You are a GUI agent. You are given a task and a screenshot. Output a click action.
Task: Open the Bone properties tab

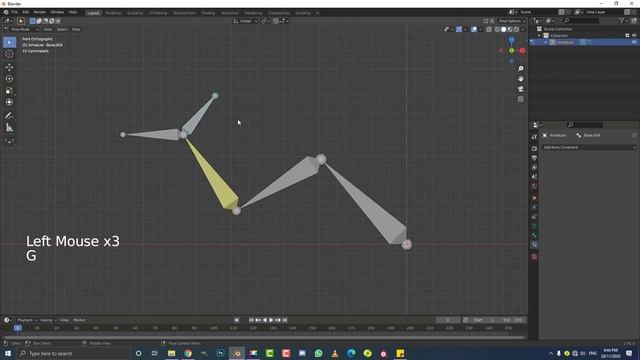(x=534, y=236)
